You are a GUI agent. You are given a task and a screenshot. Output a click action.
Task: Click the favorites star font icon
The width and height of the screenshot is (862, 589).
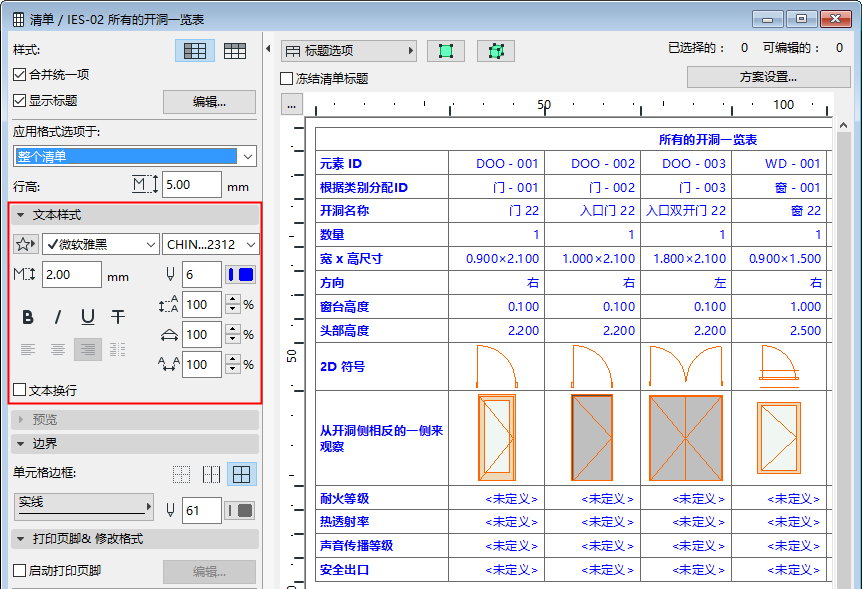[25, 244]
